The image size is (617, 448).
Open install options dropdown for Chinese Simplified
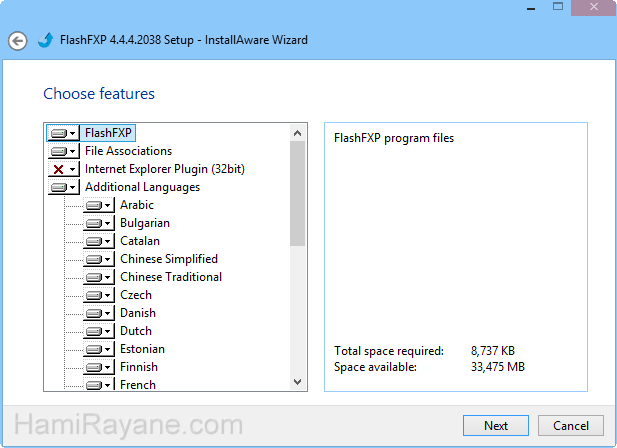pos(98,259)
